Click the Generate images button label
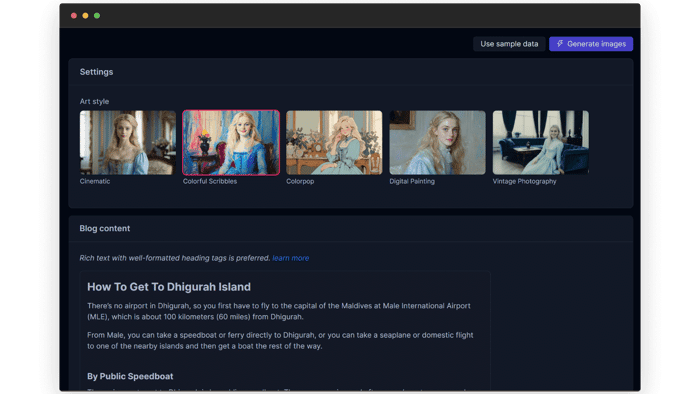The image size is (700, 394). click(x=596, y=44)
